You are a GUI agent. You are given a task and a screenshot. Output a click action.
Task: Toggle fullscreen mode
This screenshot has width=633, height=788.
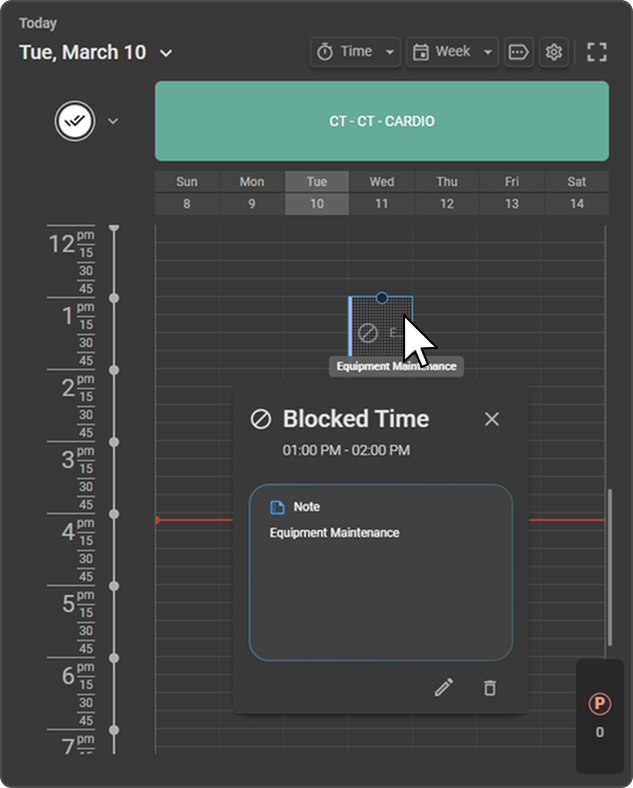click(597, 52)
